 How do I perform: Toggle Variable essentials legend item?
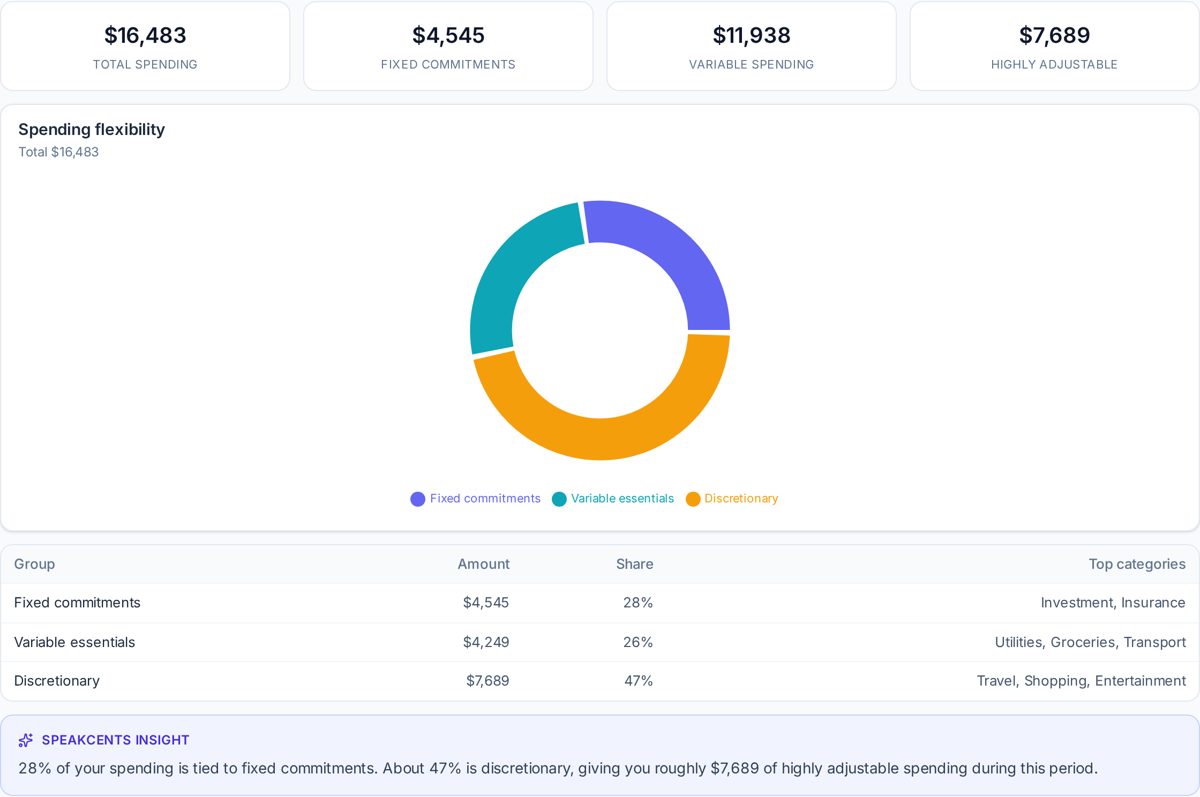click(x=613, y=499)
